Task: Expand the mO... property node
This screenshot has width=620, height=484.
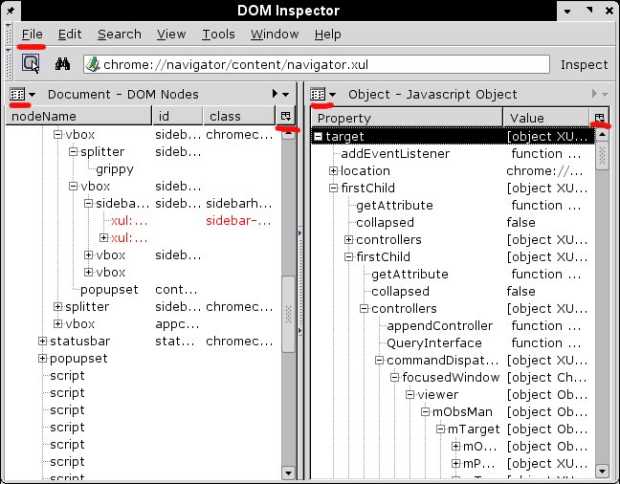Action: tap(456, 446)
